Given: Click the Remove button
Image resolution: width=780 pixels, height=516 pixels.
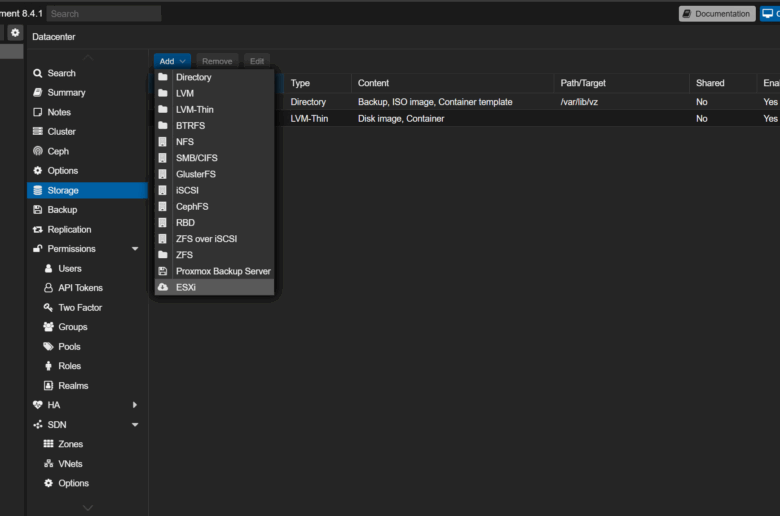Looking at the screenshot, I should 217,61.
